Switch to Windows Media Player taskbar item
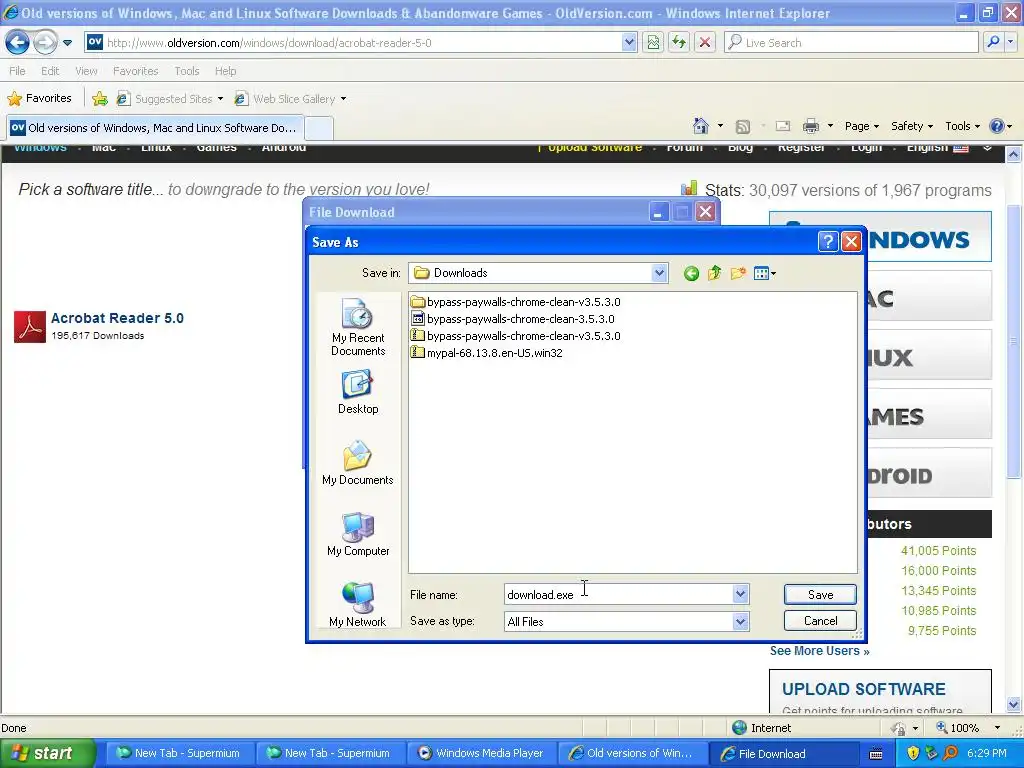 480,754
